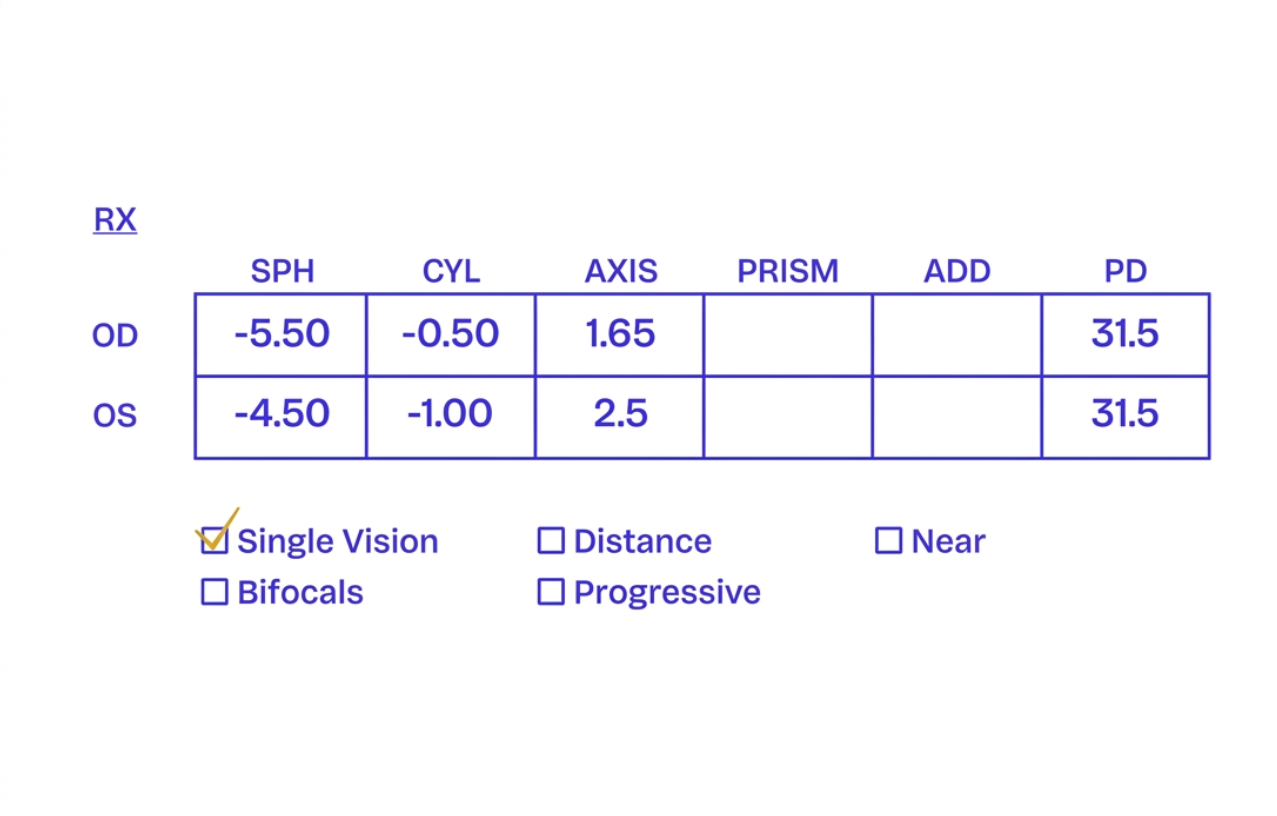
Task: Select the Progressive checkbox
Action: click(551, 592)
